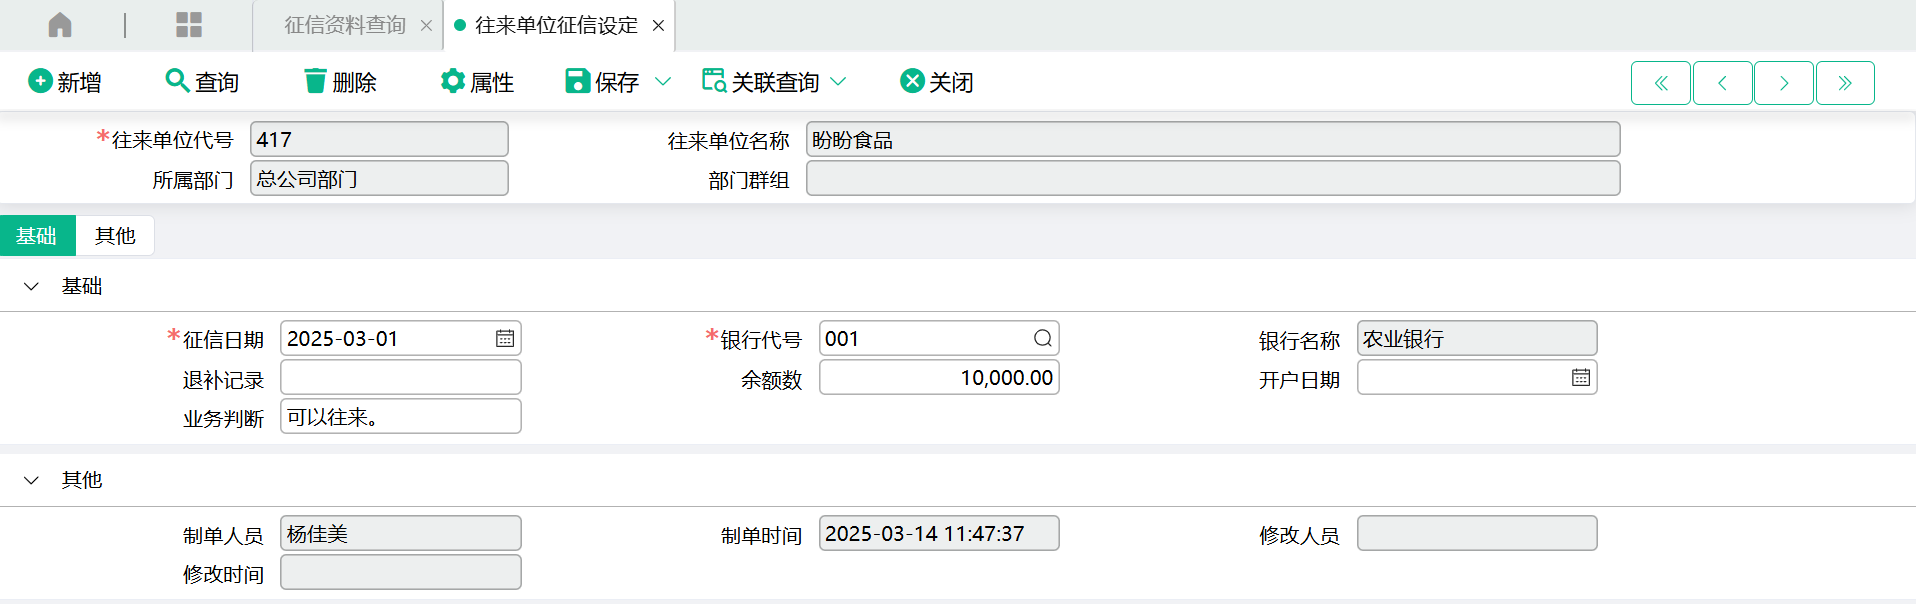Save the record with 保存

point(602,82)
